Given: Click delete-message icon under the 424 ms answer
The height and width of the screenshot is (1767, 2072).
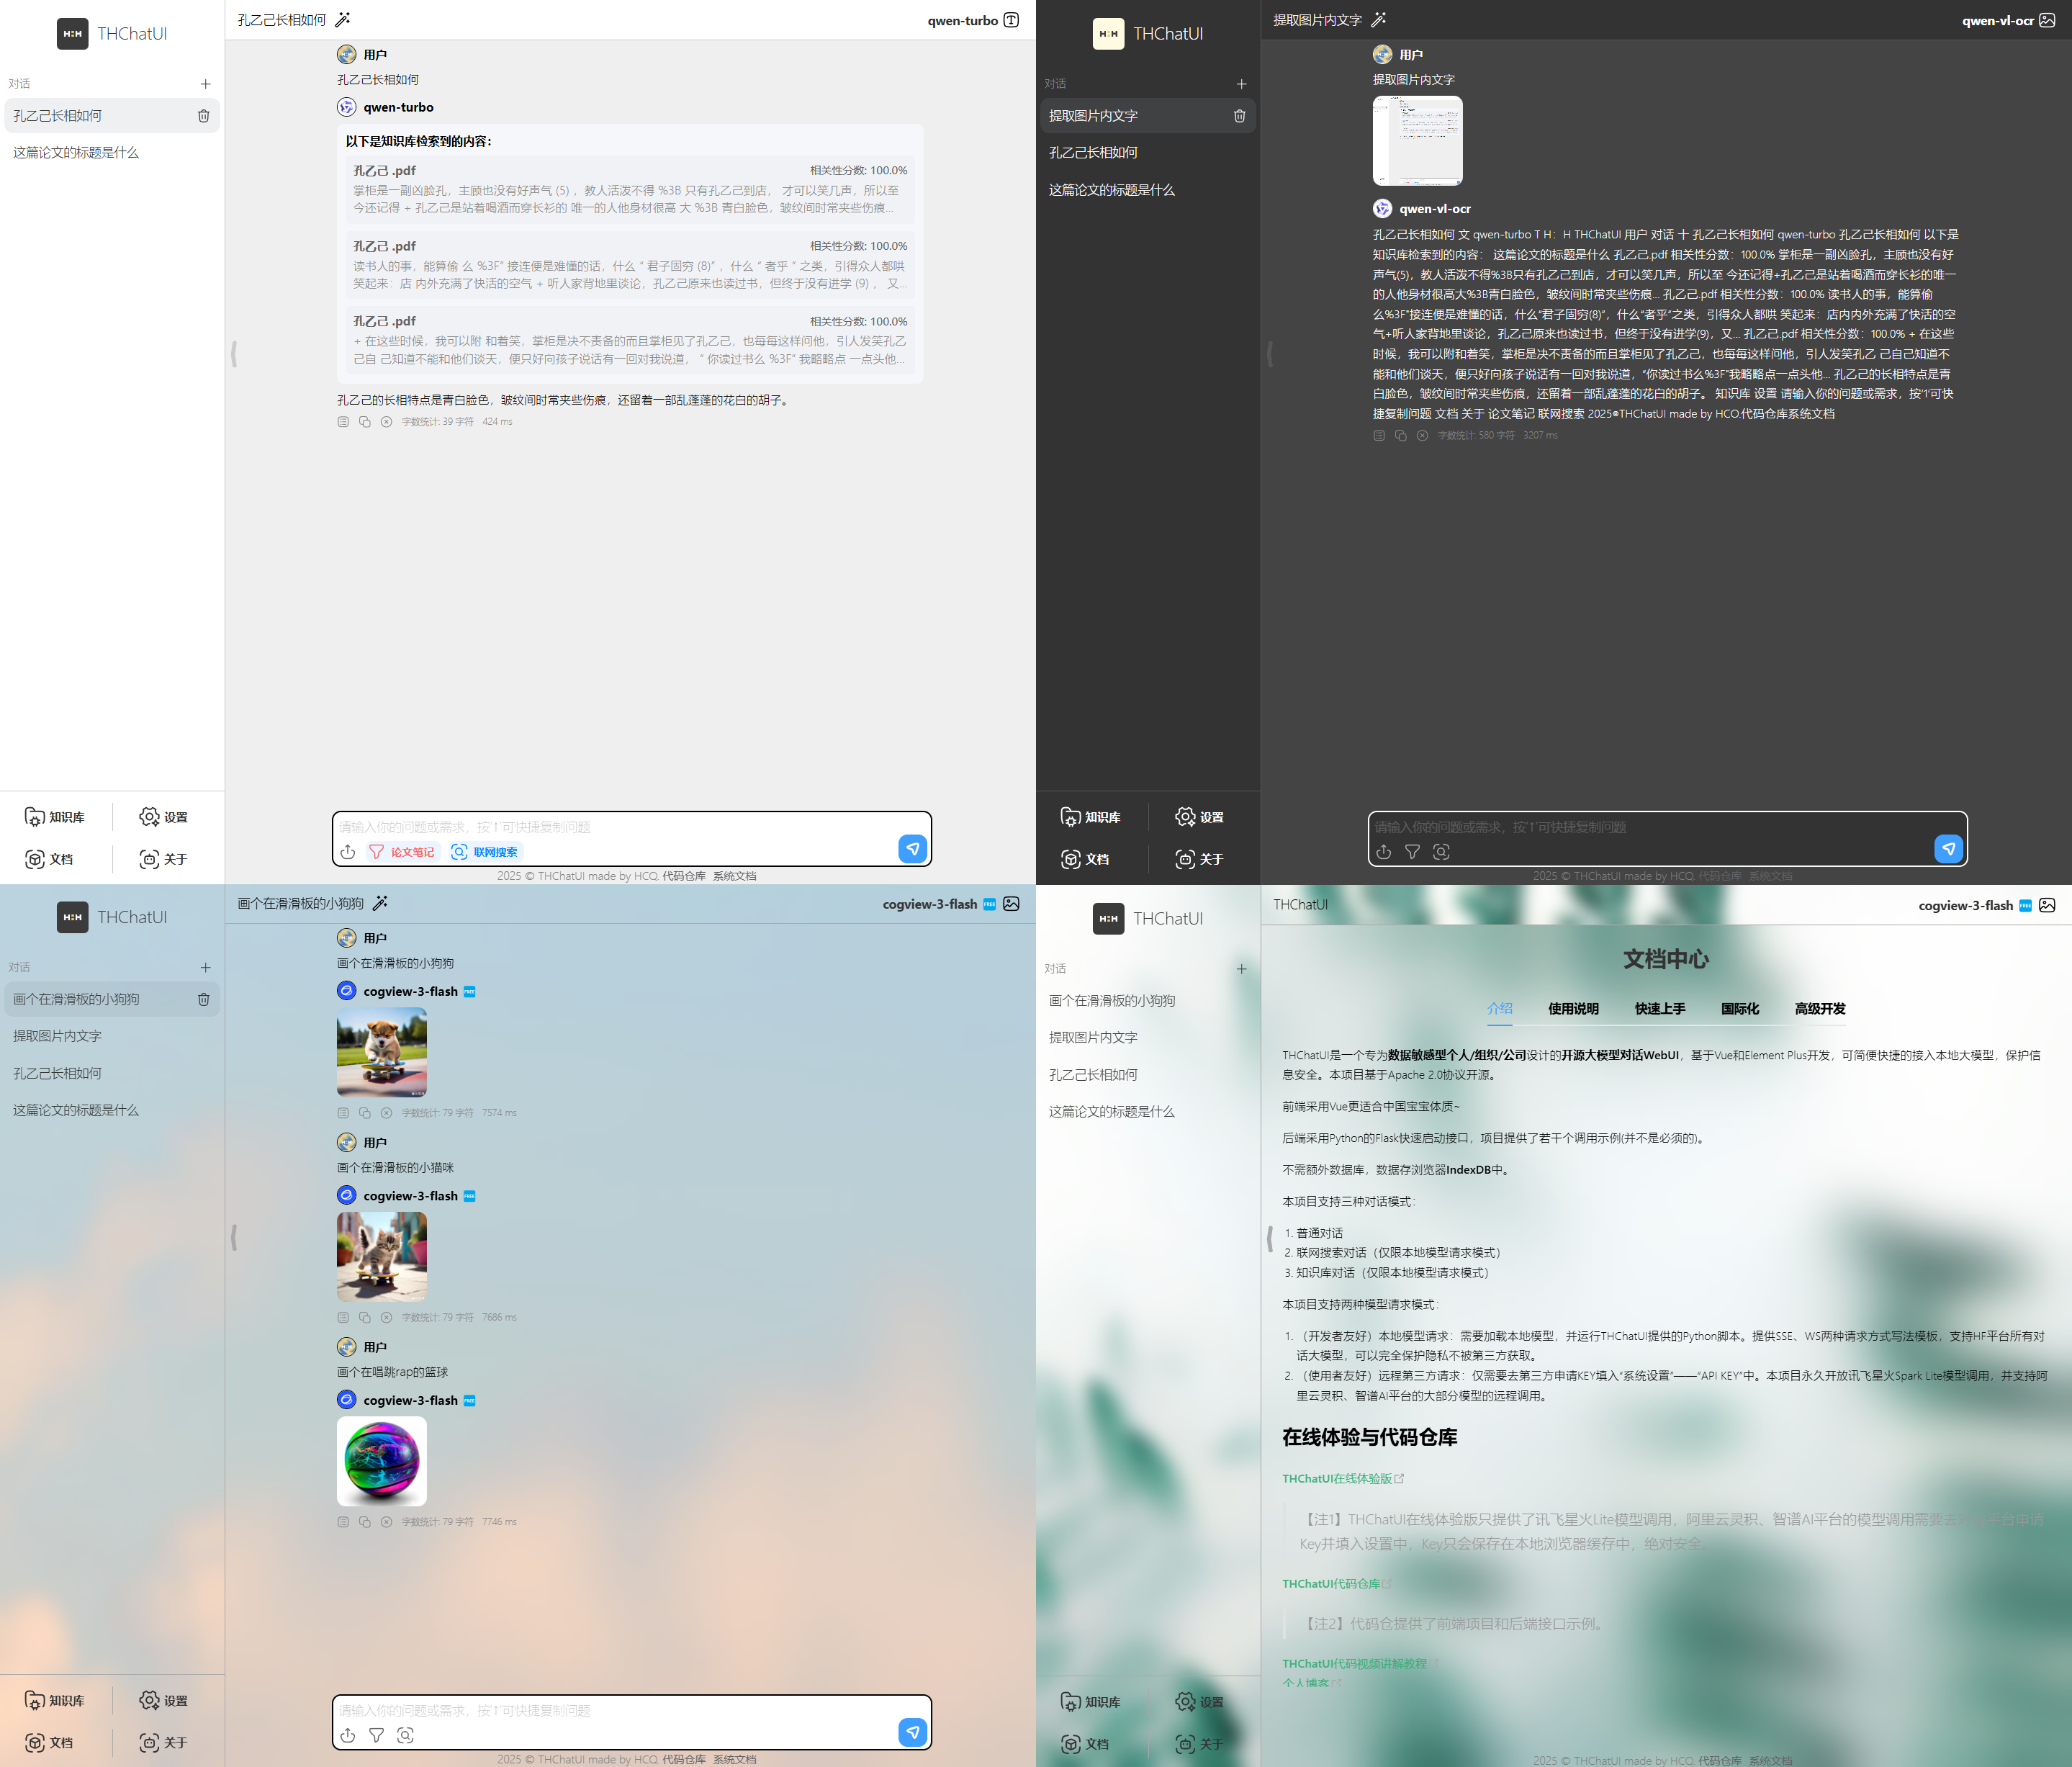Looking at the screenshot, I should coord(386,422).
